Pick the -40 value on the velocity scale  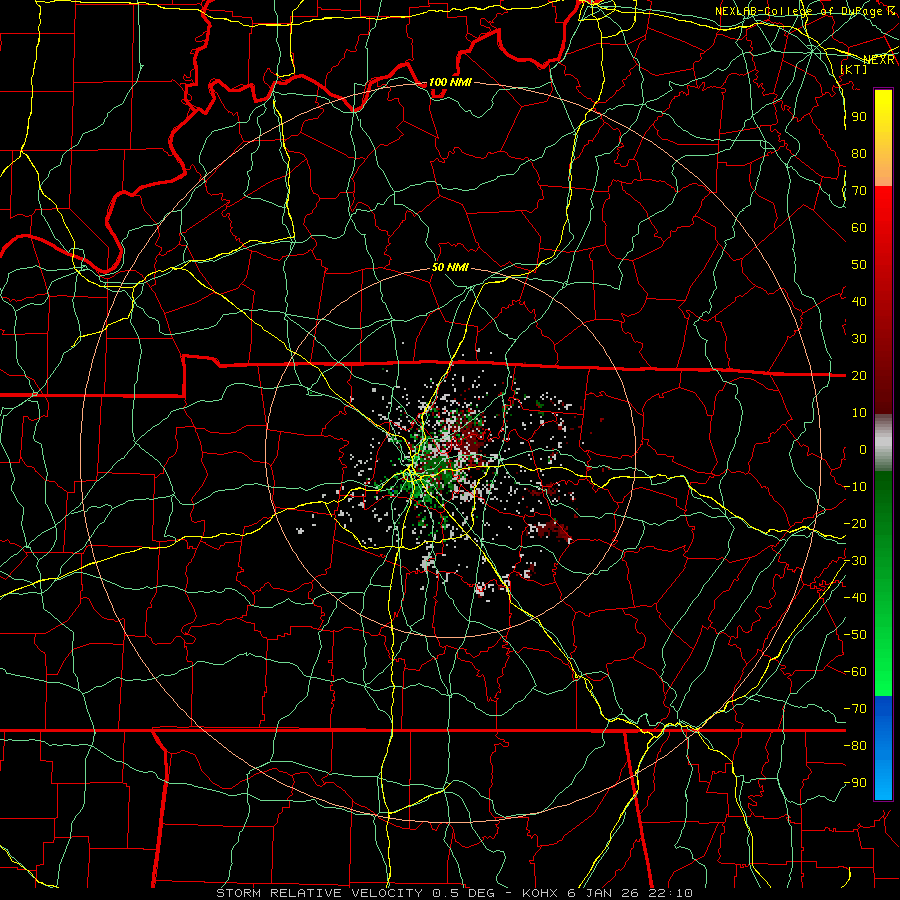pyautogui.click(x=856, y=598)
